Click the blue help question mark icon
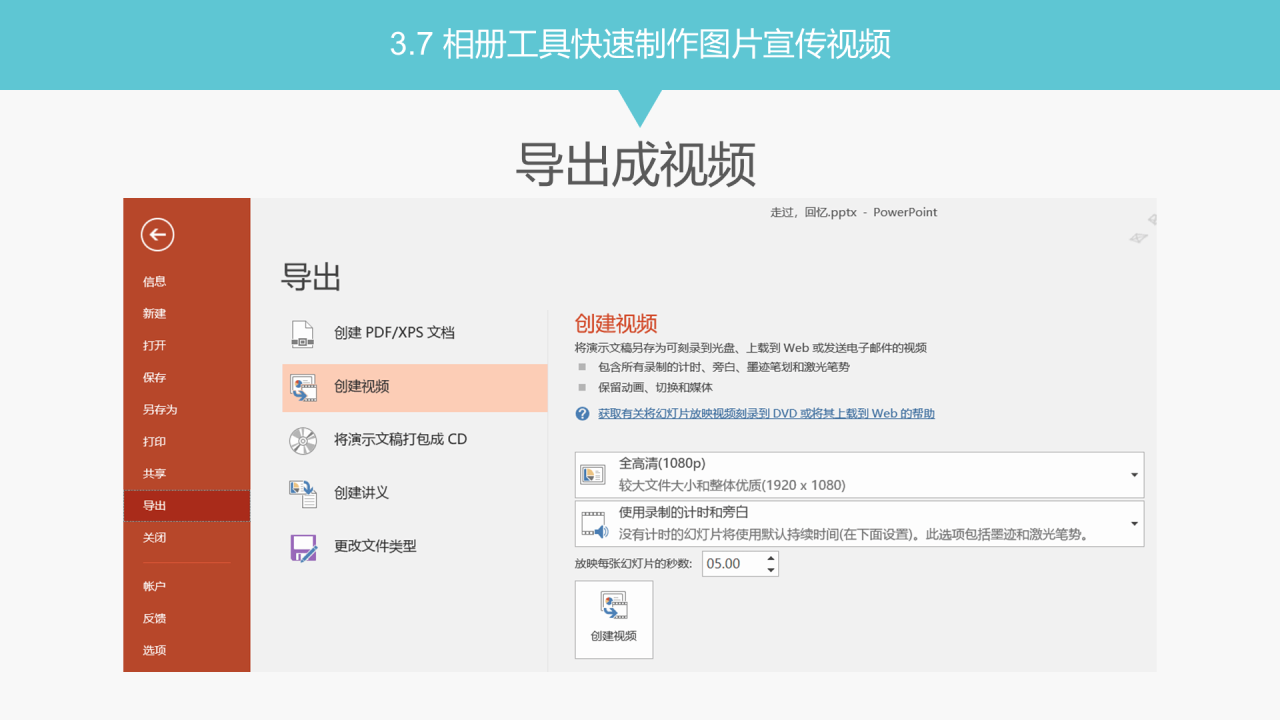Screen dimensions: 1280x720 click(582, 414)
